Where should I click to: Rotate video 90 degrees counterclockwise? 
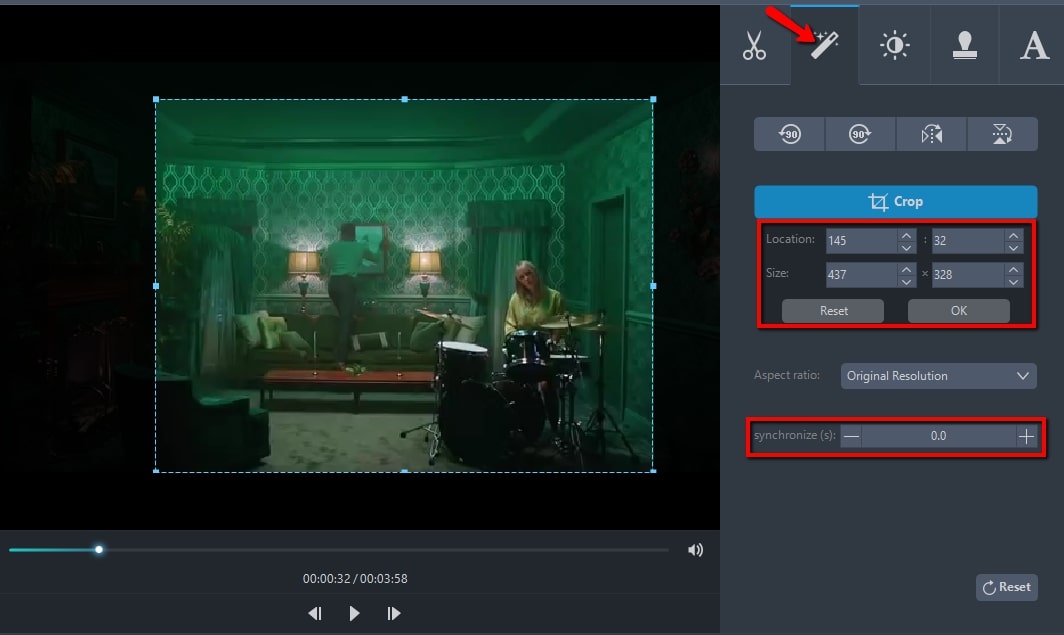pos(789,134)
